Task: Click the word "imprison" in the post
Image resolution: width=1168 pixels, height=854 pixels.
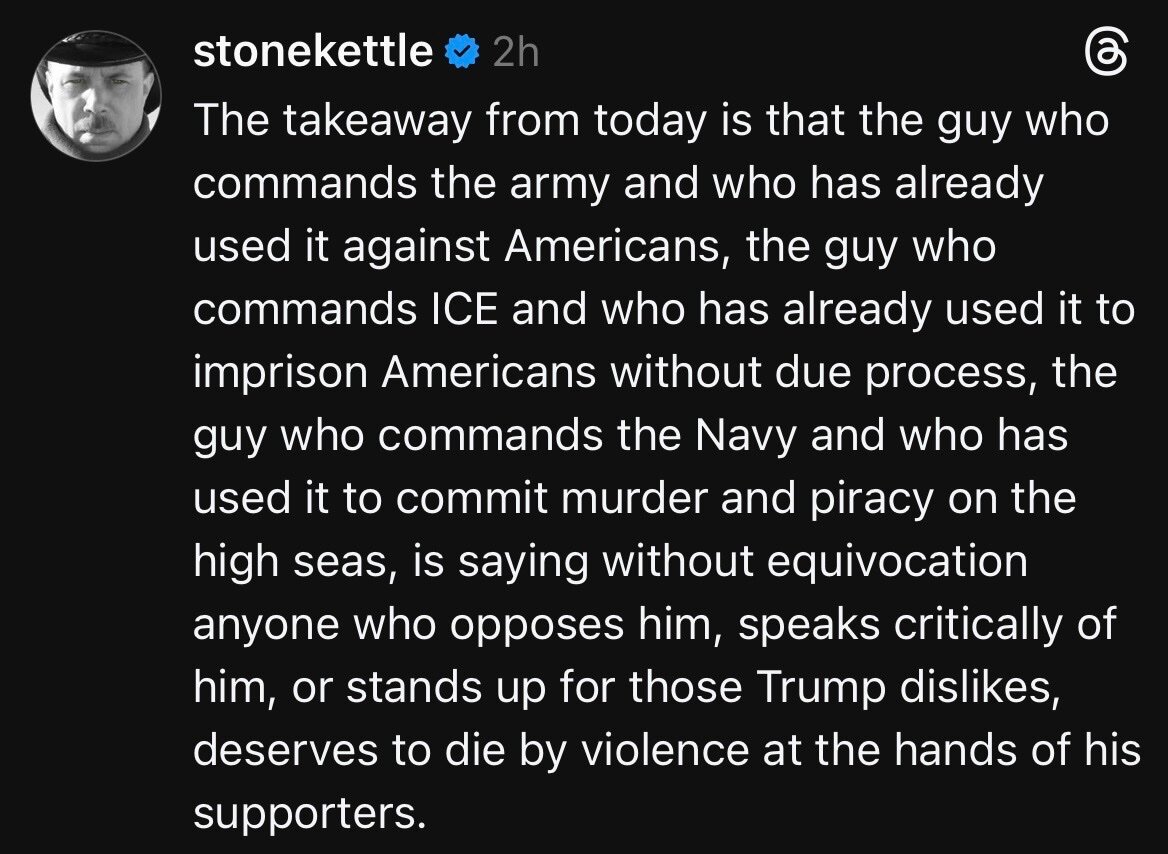Action: coord(279,373)
